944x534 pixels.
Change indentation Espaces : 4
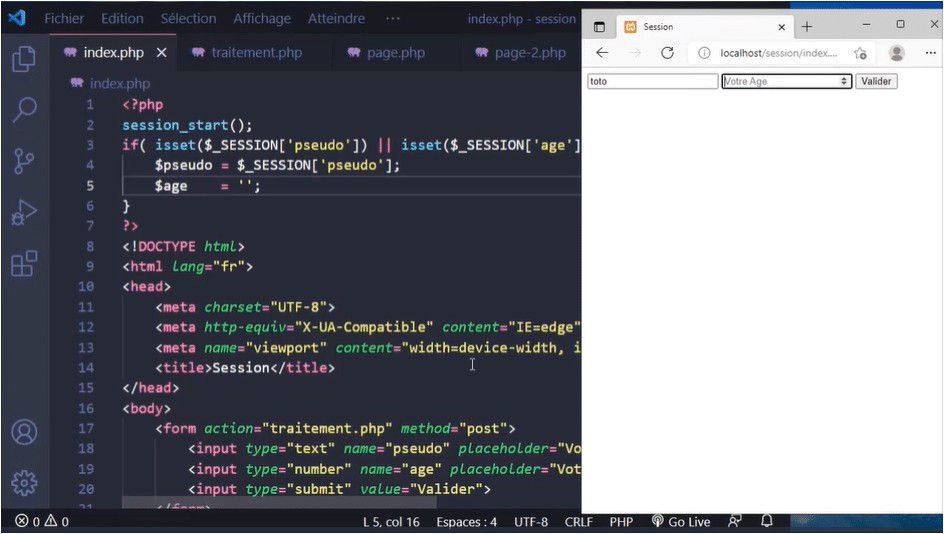point(467,521)
